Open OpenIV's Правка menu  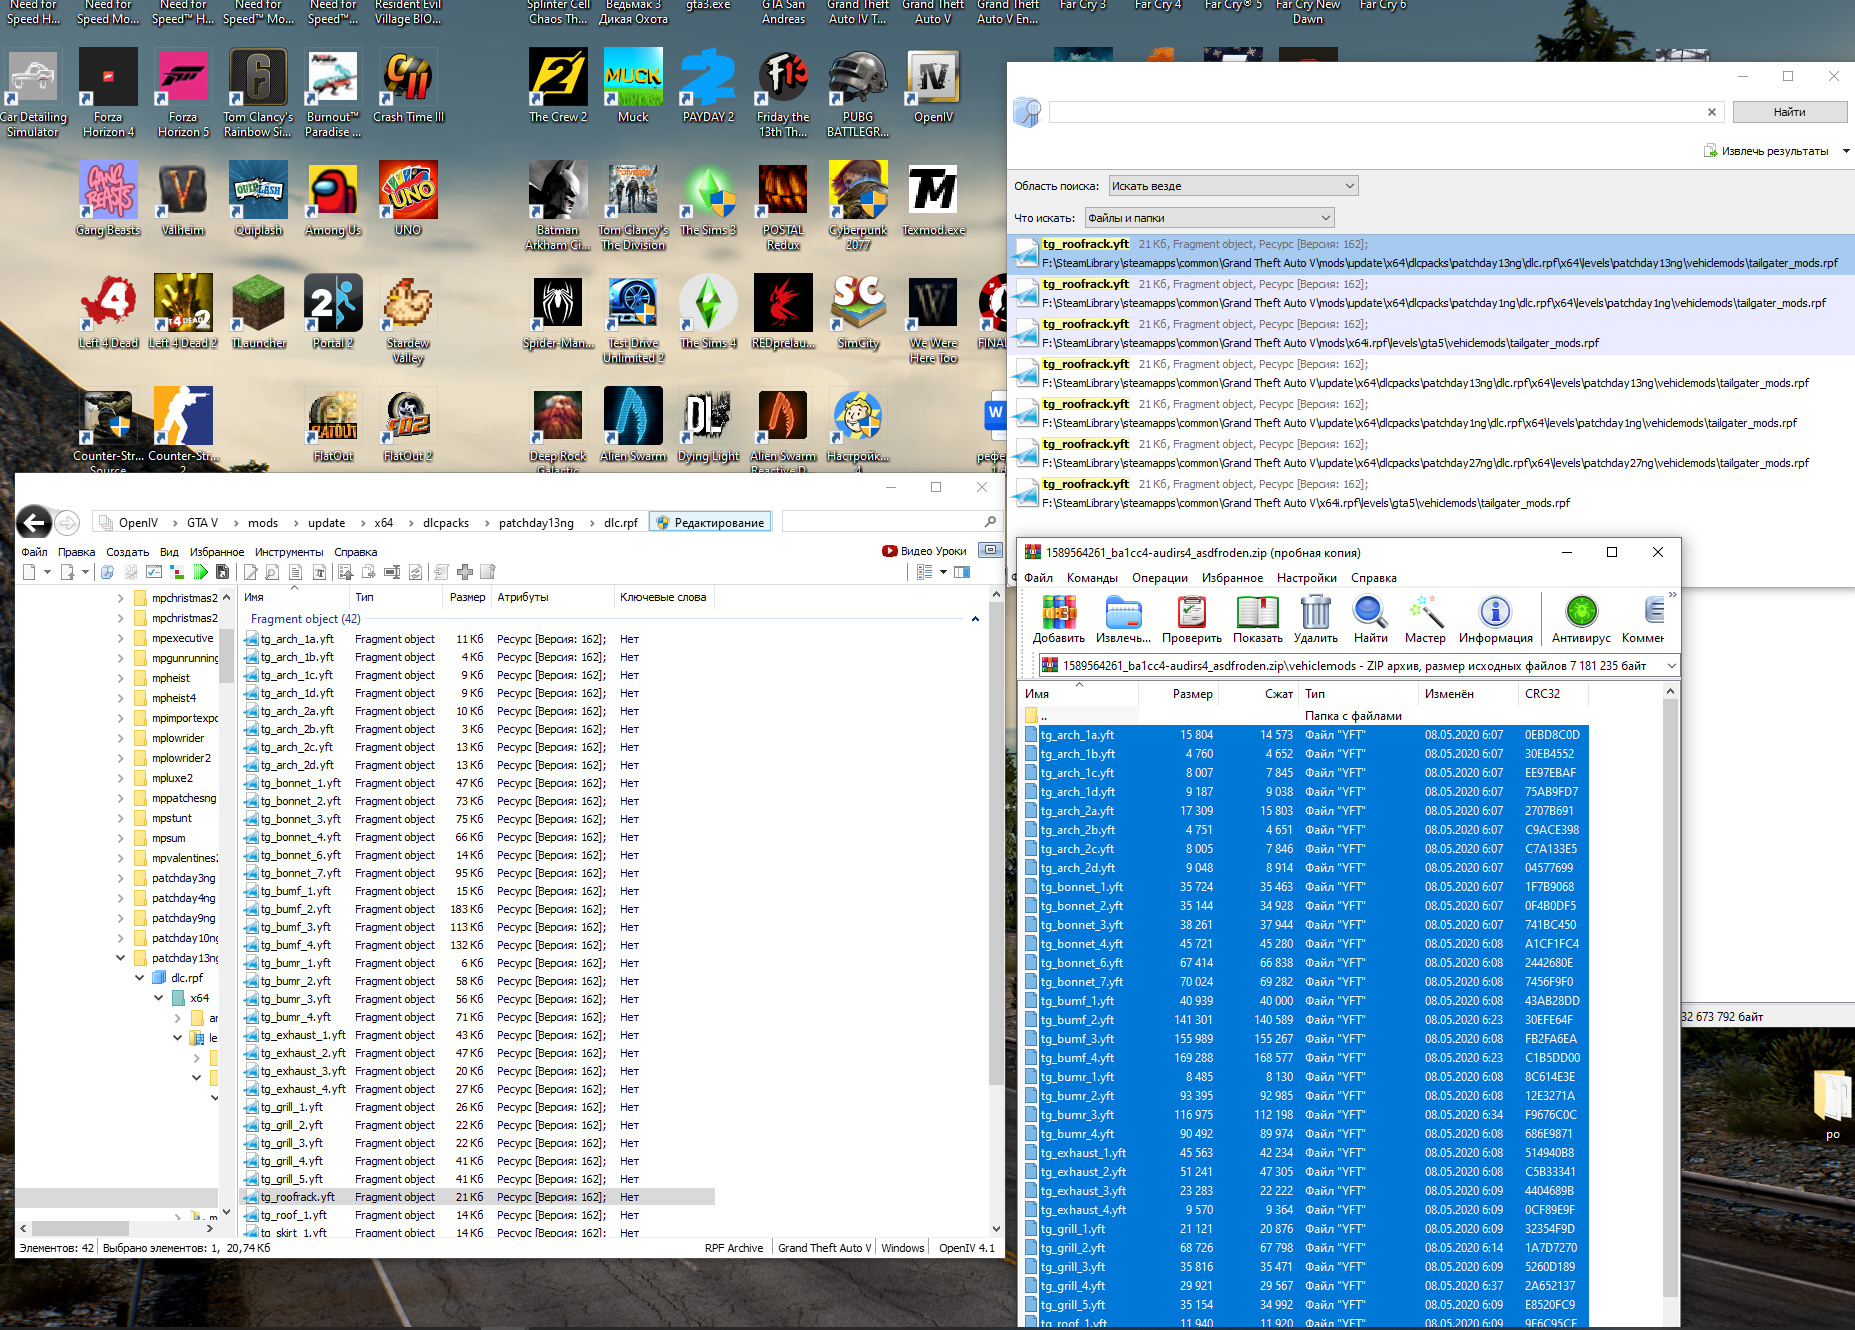pos(76,552)
